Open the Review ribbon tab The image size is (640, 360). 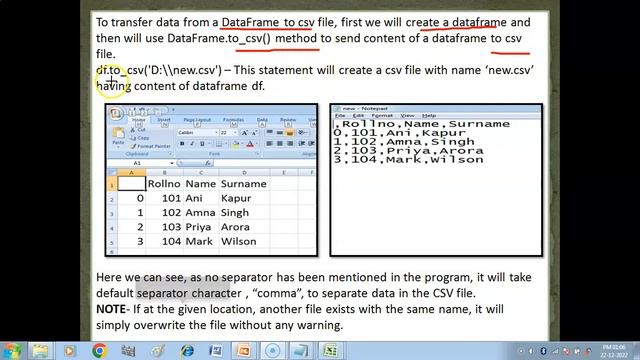(288, 120)
